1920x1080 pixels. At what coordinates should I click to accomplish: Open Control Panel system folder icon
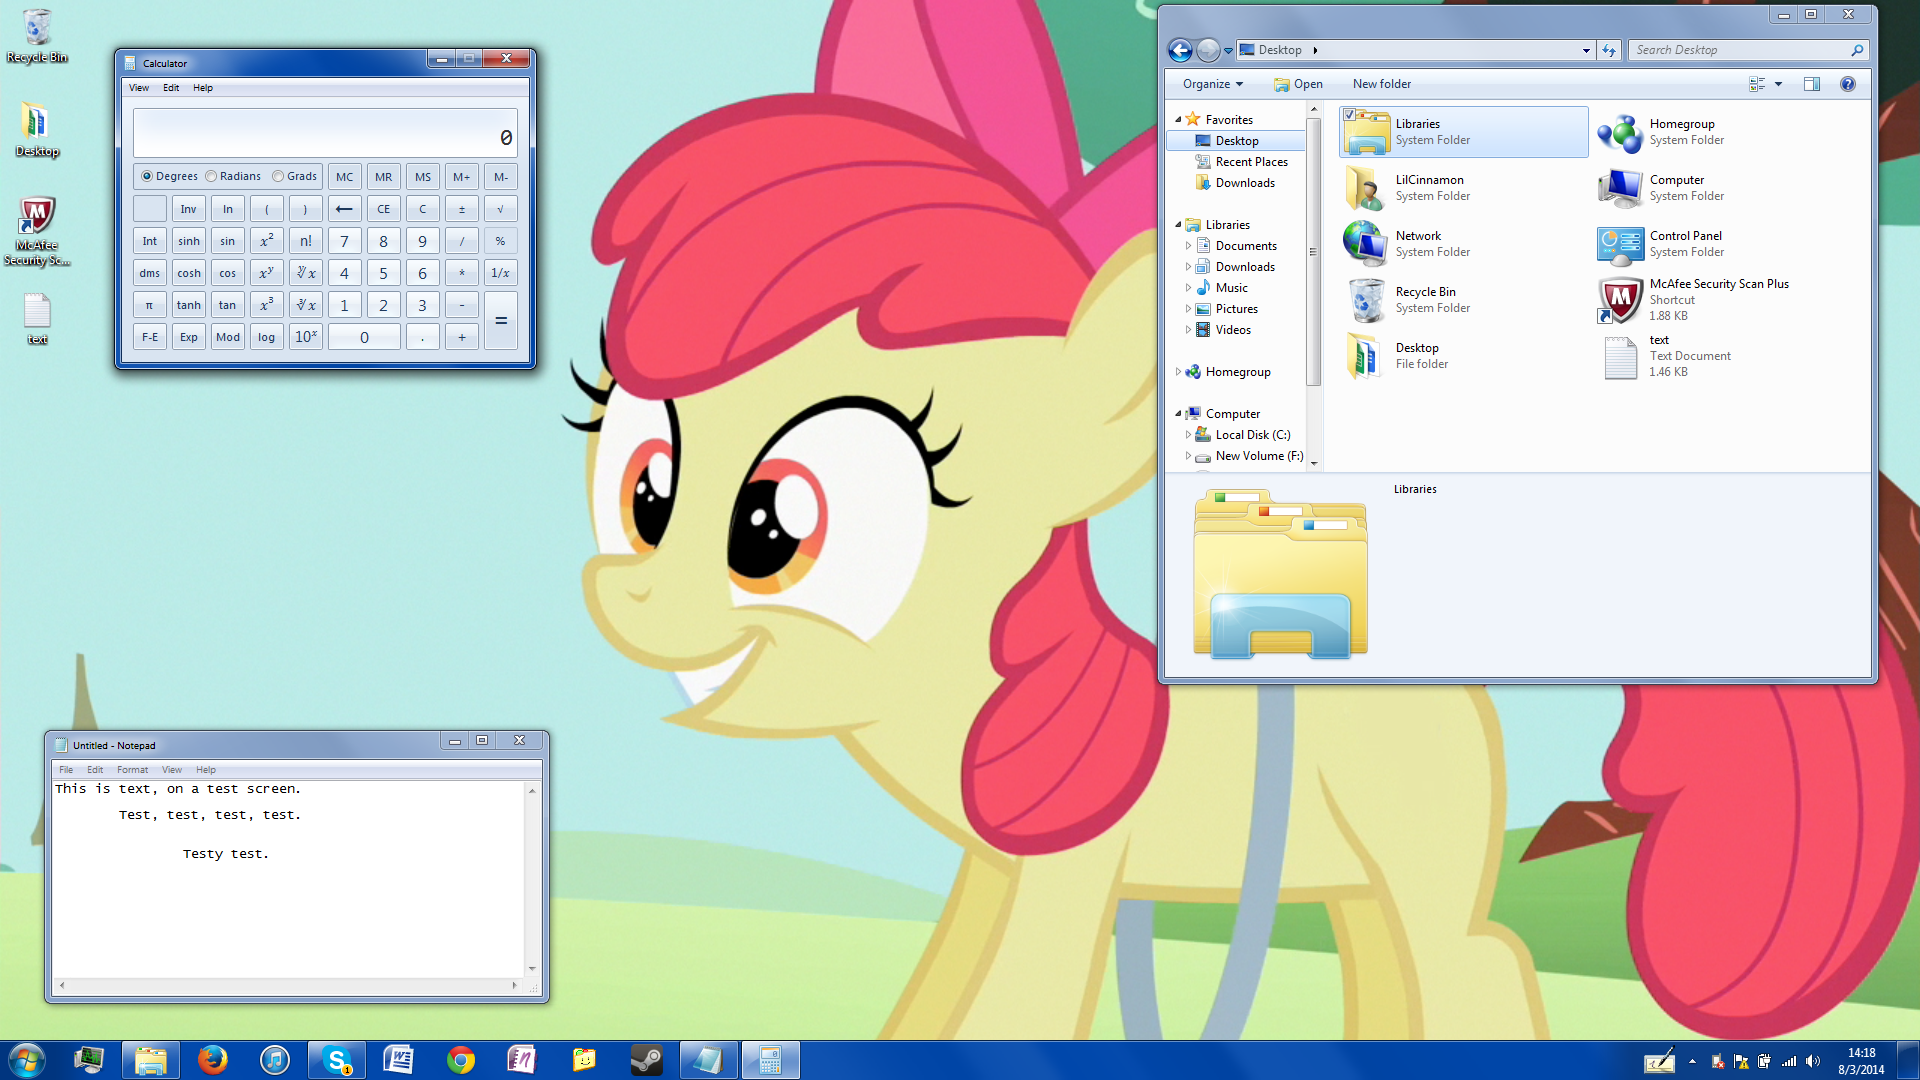point(1620,244)
